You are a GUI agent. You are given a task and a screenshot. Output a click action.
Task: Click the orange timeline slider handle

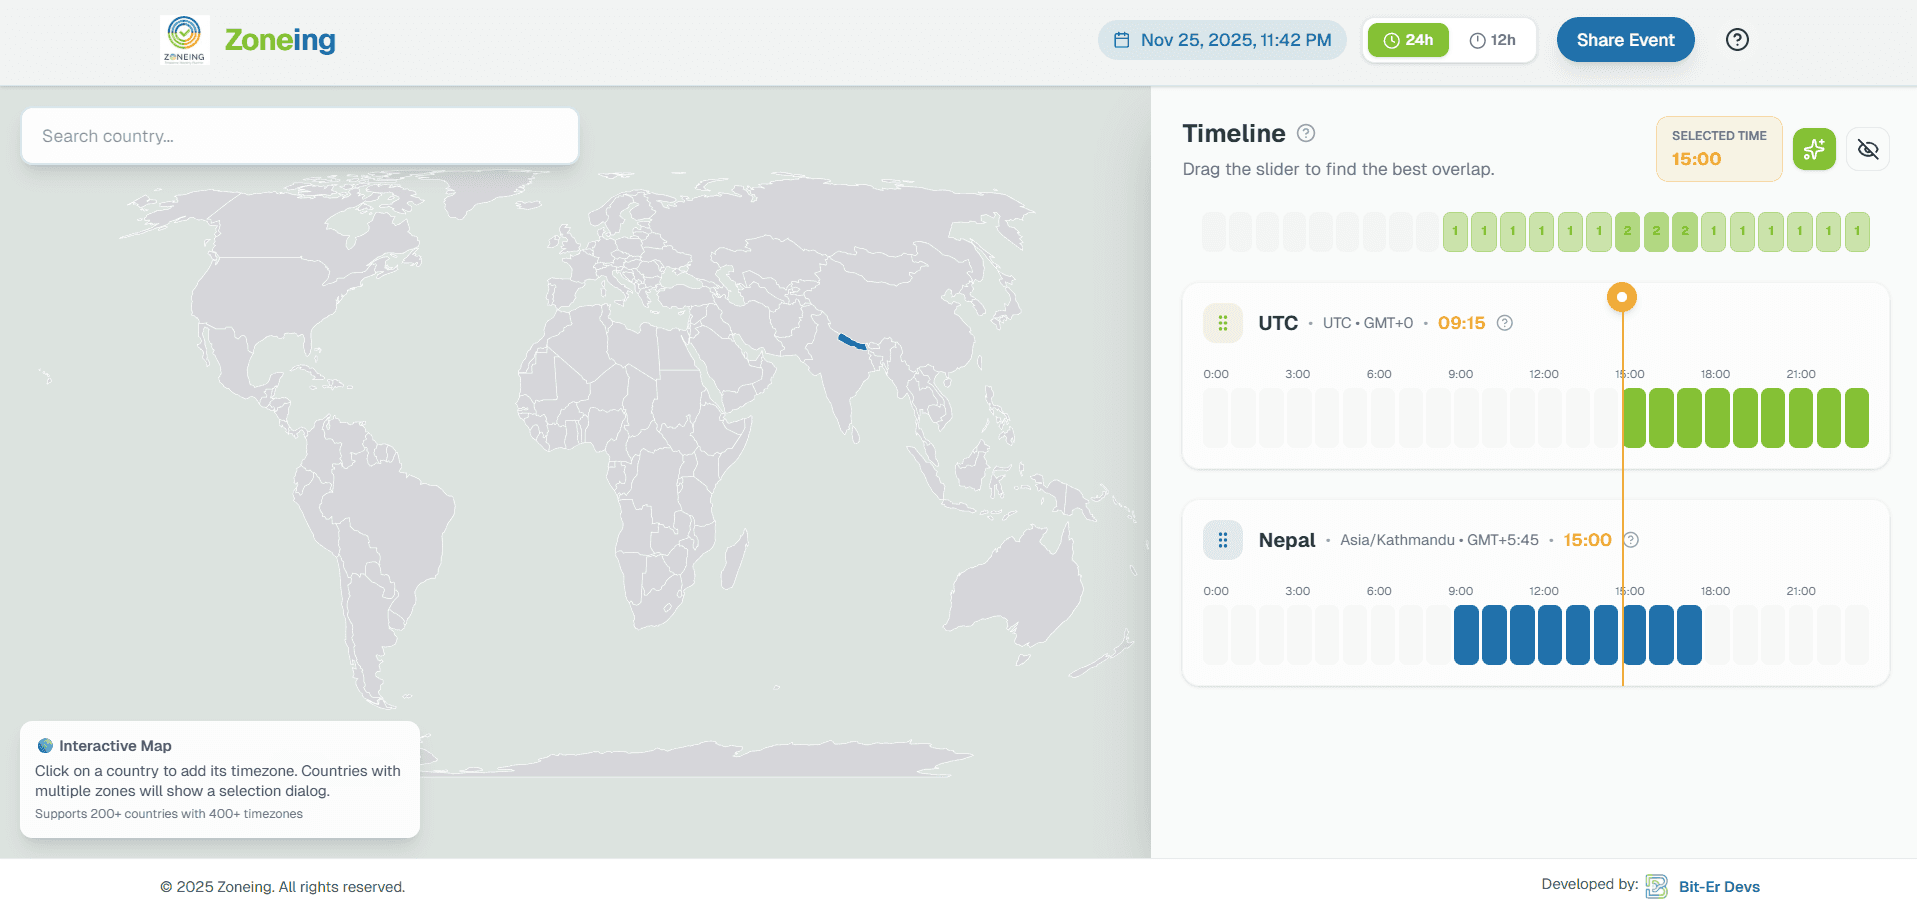1622,297
